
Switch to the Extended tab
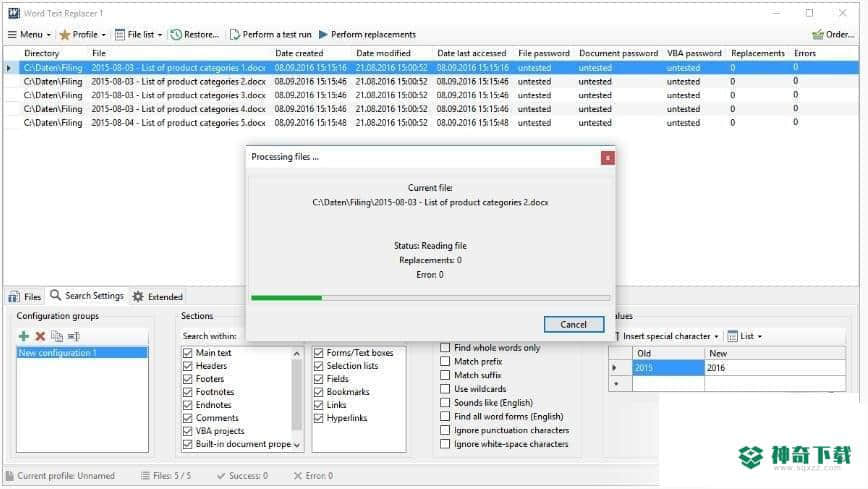(x=158, y=297)
